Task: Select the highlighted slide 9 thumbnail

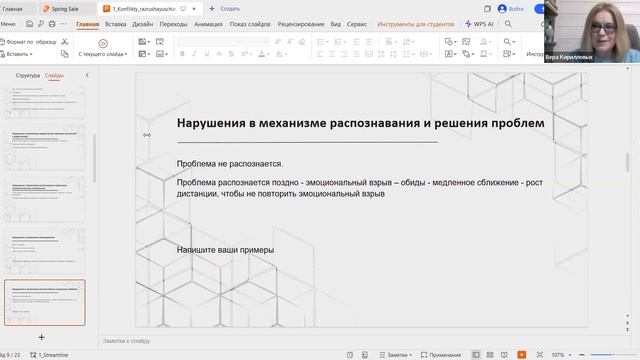Action: point(45,302)
